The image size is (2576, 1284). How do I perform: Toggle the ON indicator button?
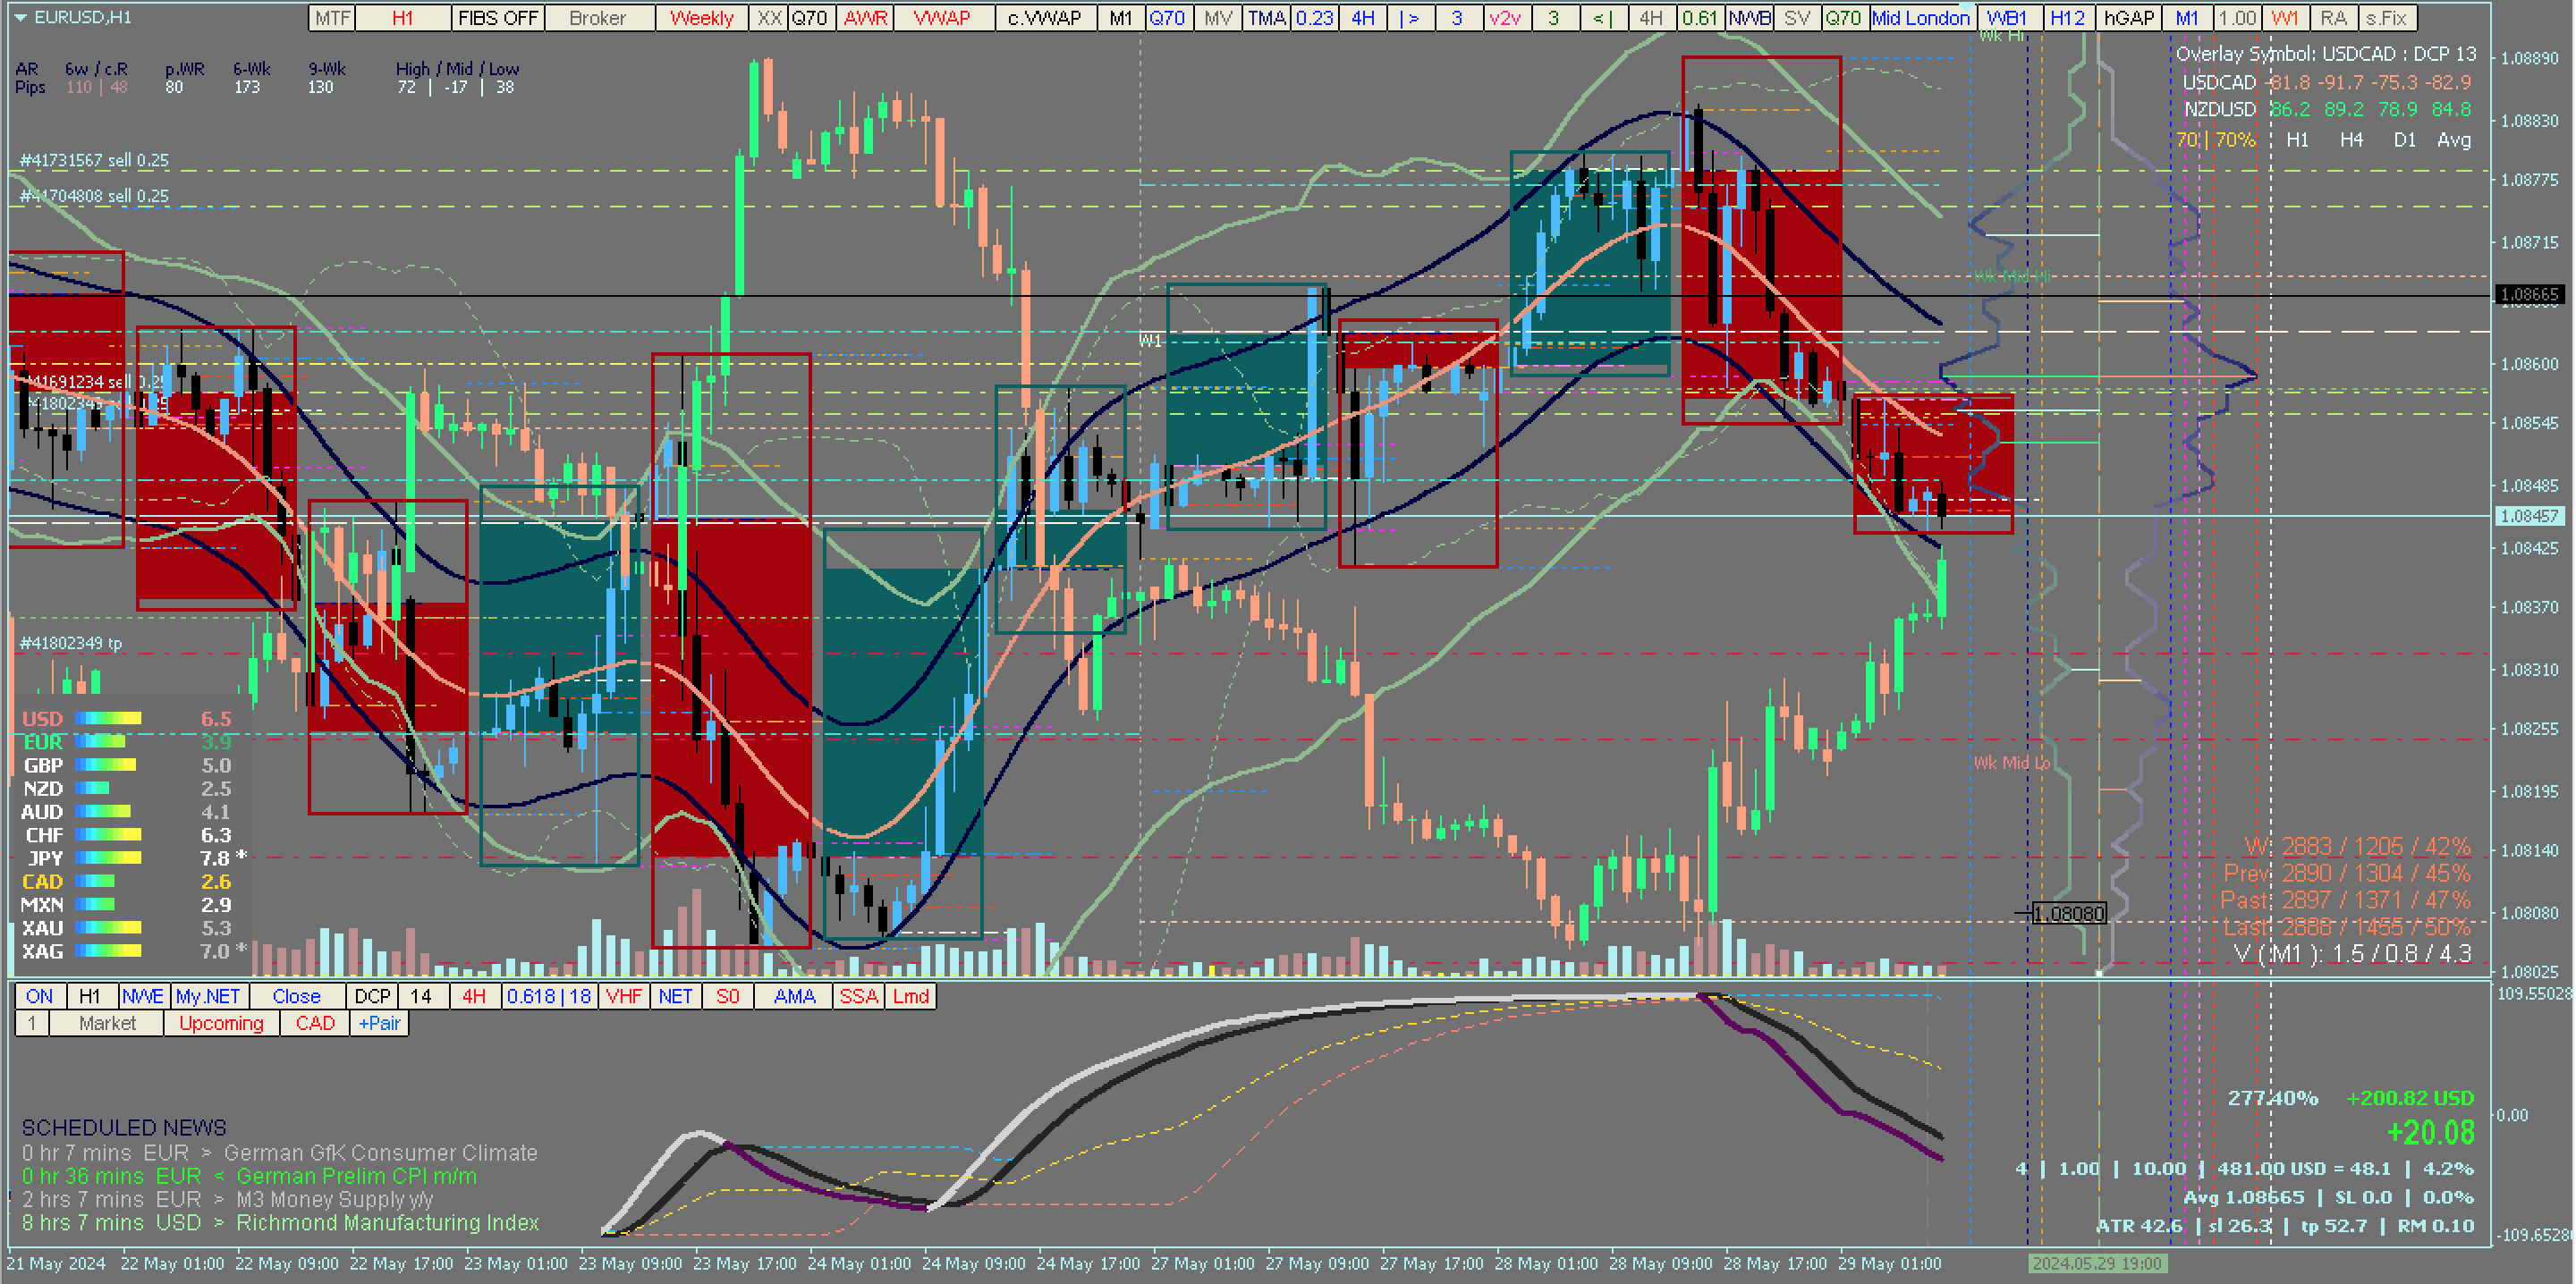[x=40, y=997]
